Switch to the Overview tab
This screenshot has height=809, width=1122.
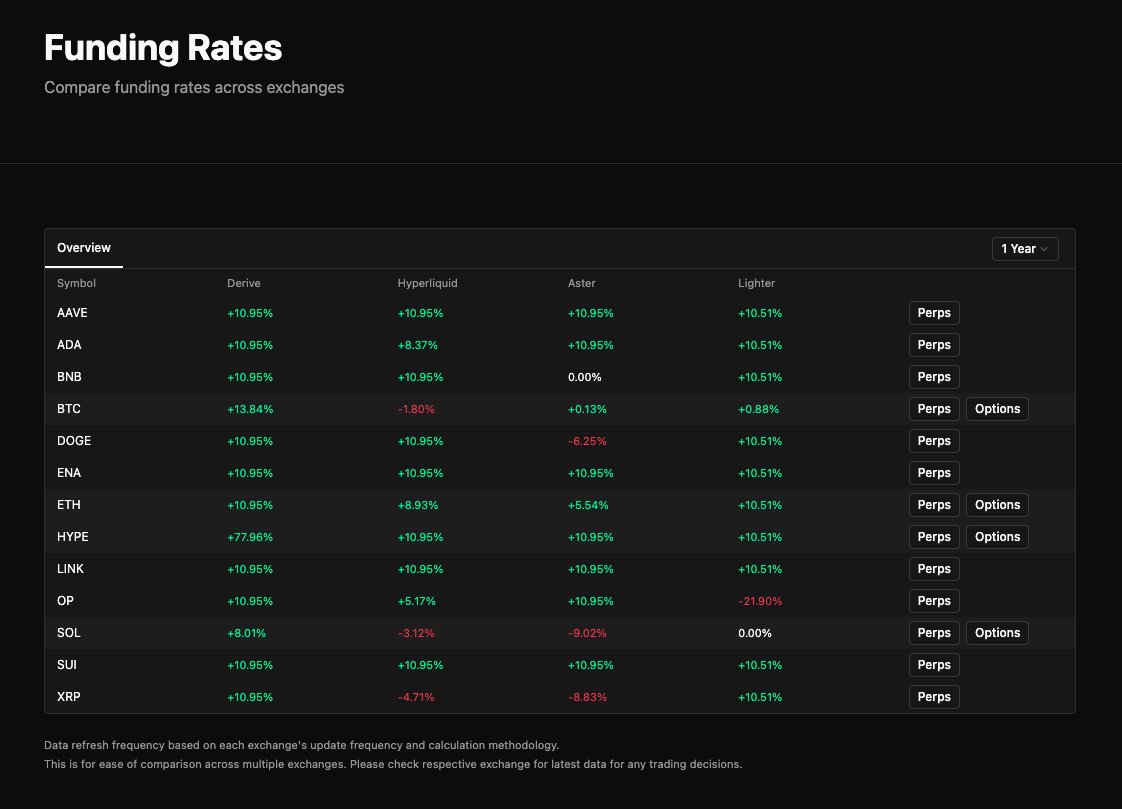pyautogui.click(x=84, y=248)
